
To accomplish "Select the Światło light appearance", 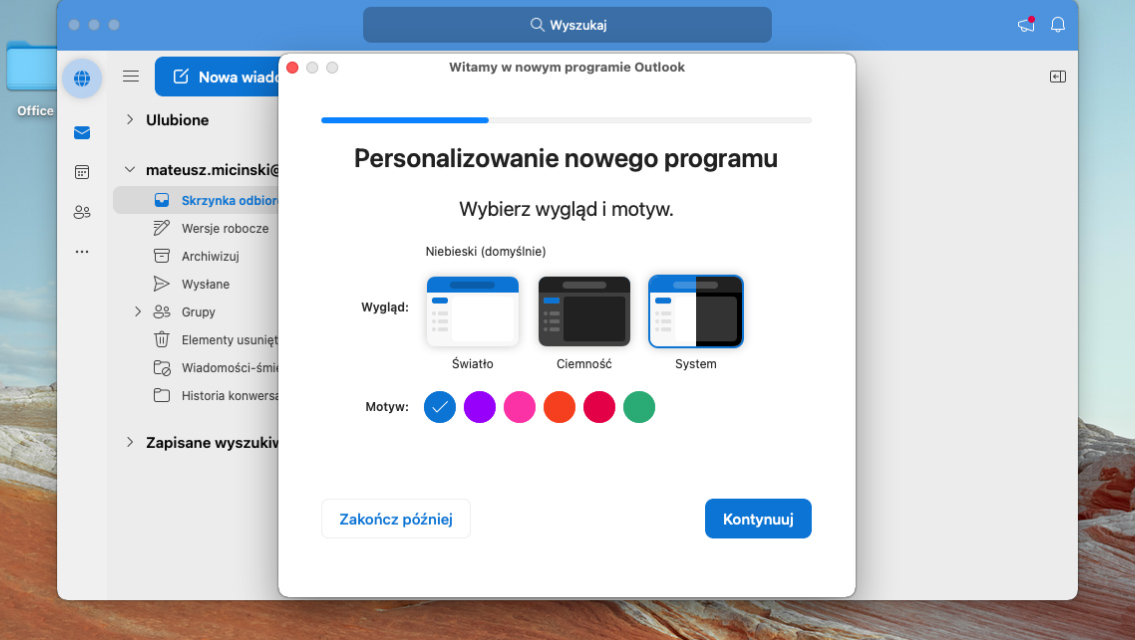I will pos(473,311).
